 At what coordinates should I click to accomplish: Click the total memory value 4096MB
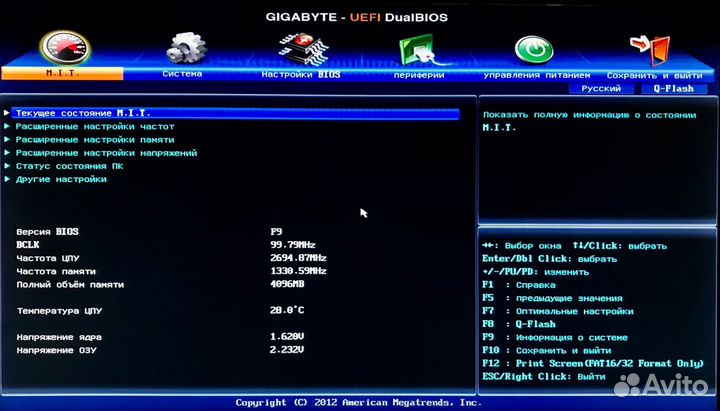287,284
